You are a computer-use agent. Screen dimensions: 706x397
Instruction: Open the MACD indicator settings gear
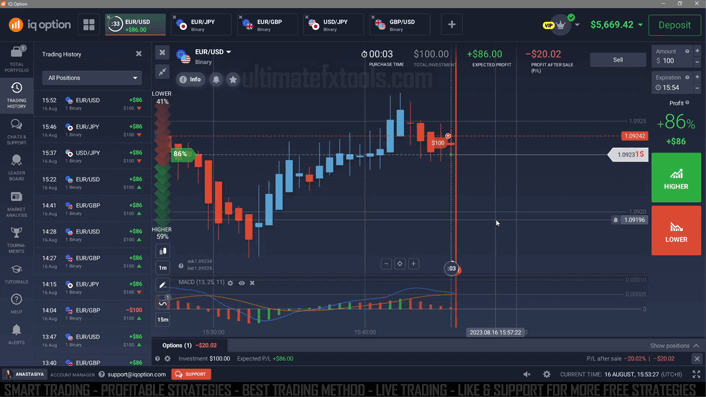[231, 283]
